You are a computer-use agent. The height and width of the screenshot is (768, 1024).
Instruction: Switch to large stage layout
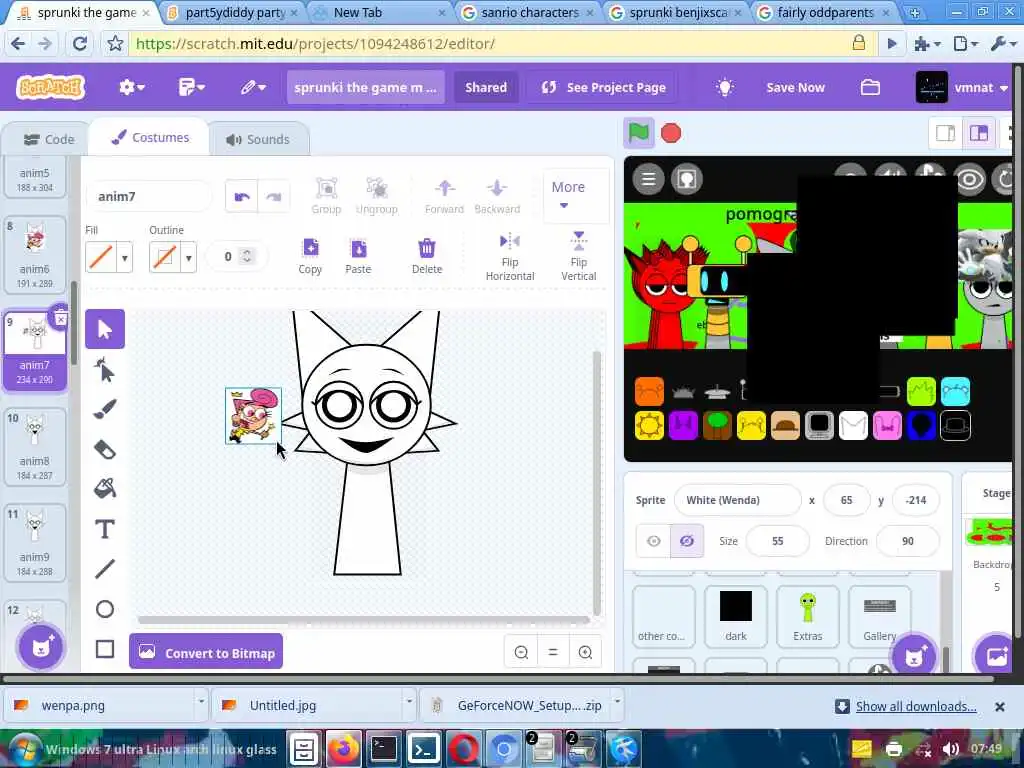coord(979,133)
